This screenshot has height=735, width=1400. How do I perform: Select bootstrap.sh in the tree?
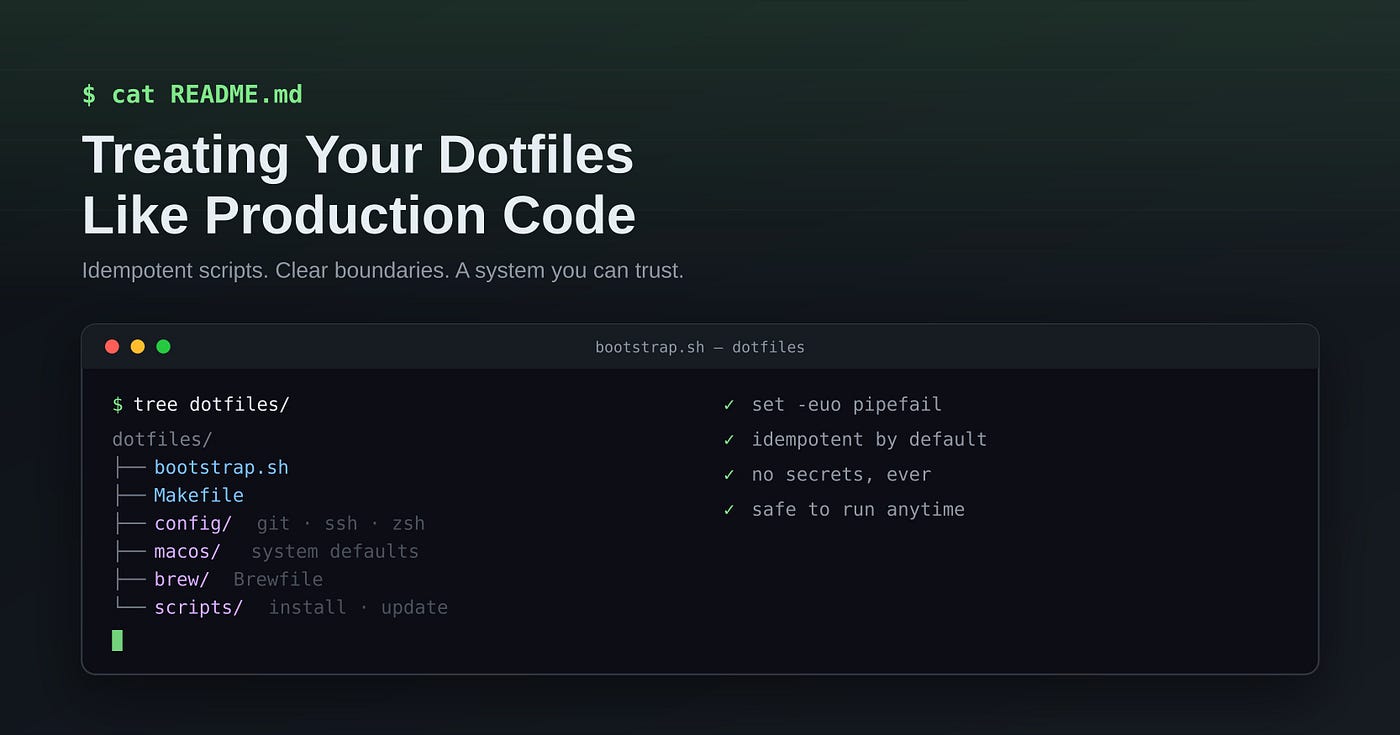tap(221, 468)
